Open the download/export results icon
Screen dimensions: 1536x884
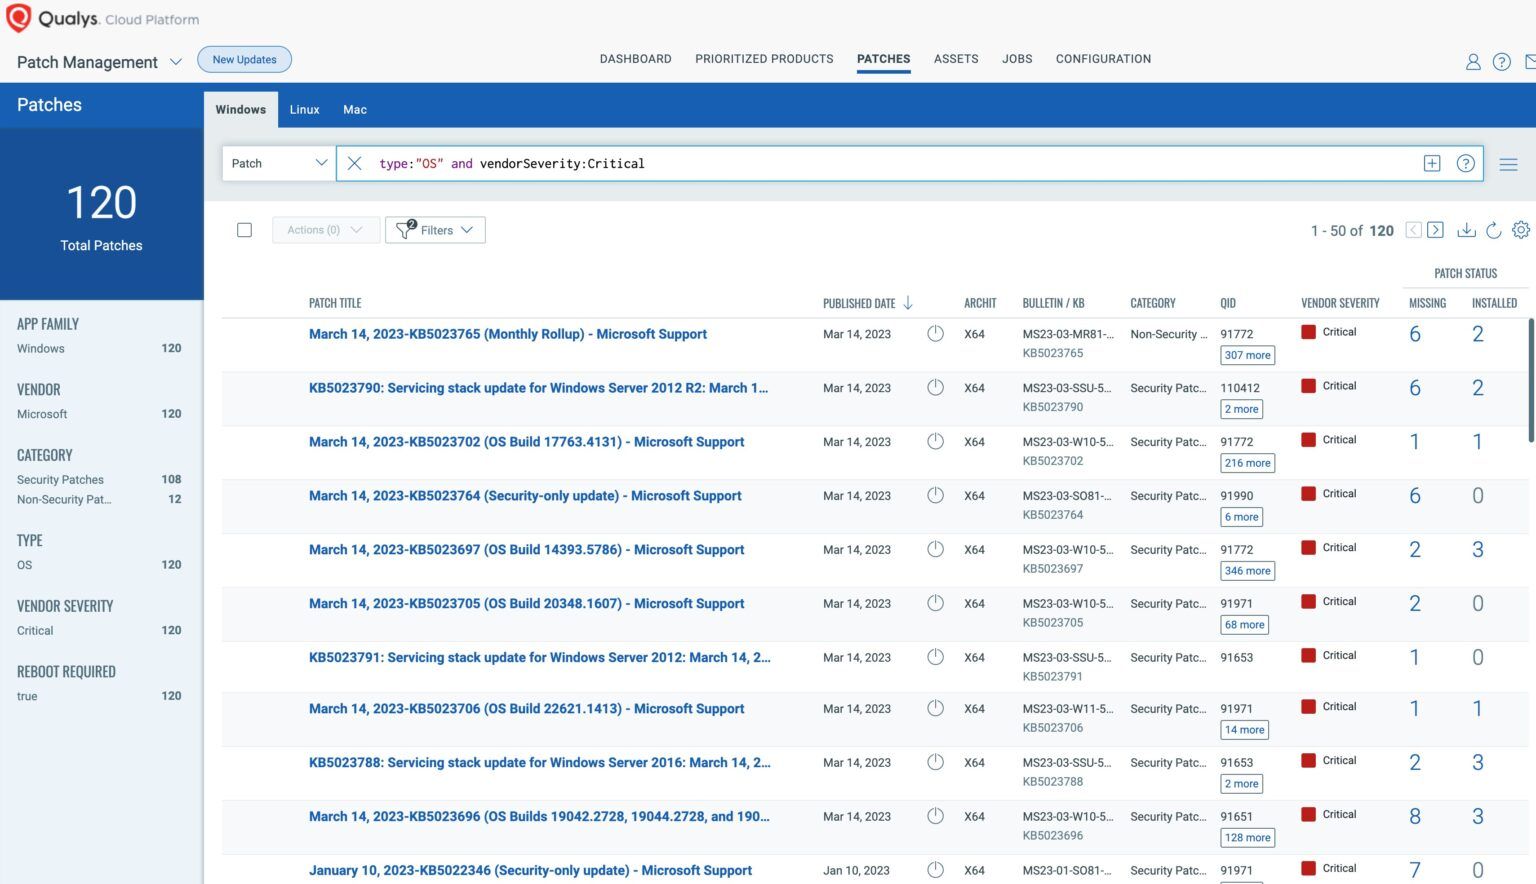(x=1466, y=230)
